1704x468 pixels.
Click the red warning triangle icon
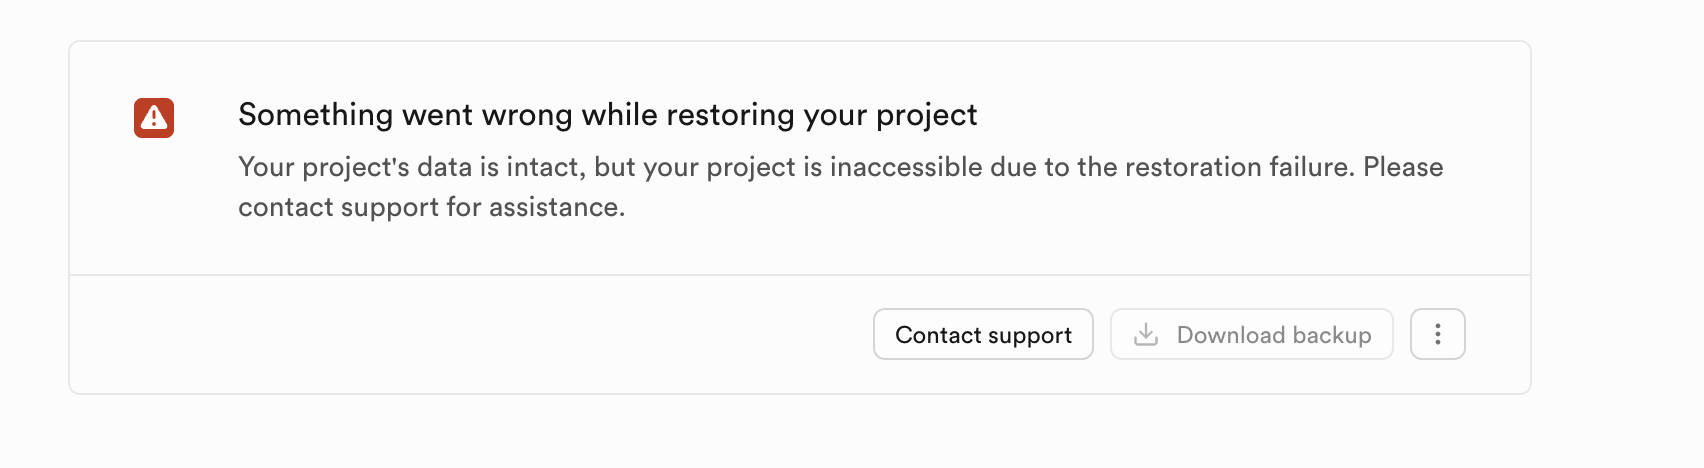[x=154, y=118]
